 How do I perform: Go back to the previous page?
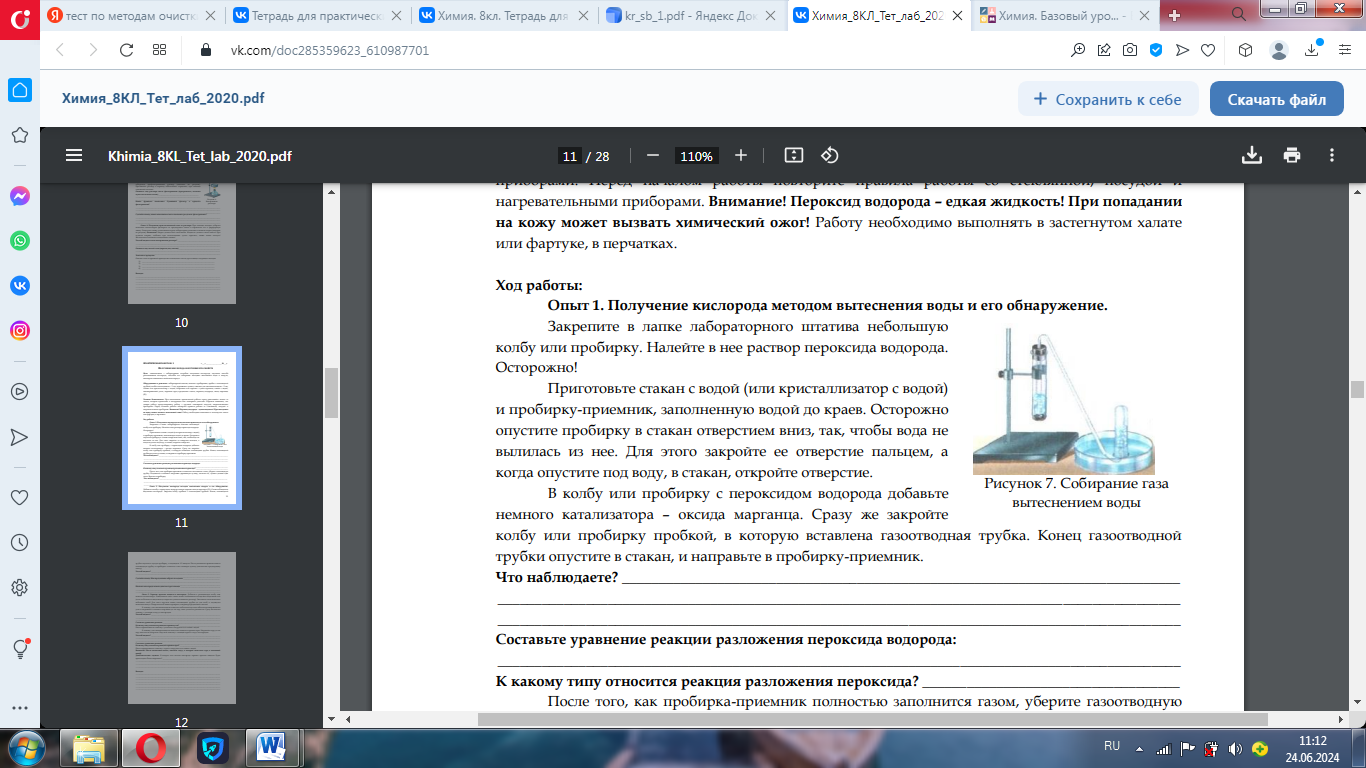coord(59,50)
